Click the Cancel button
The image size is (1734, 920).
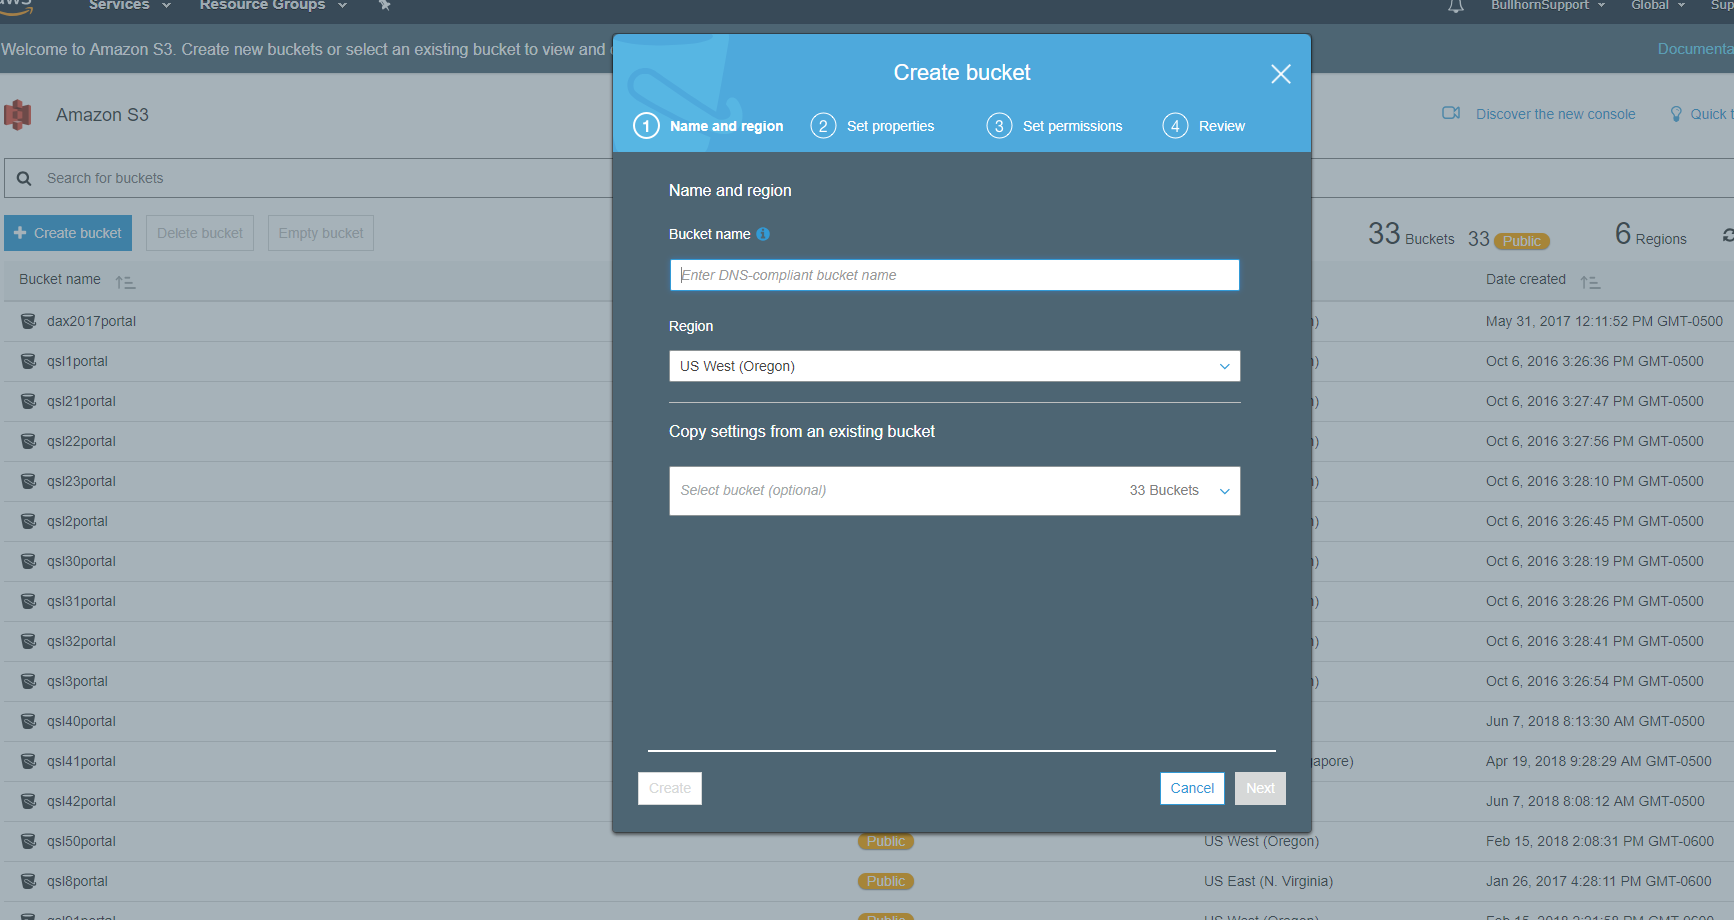pyautogui.click(x=1192, y=788)
